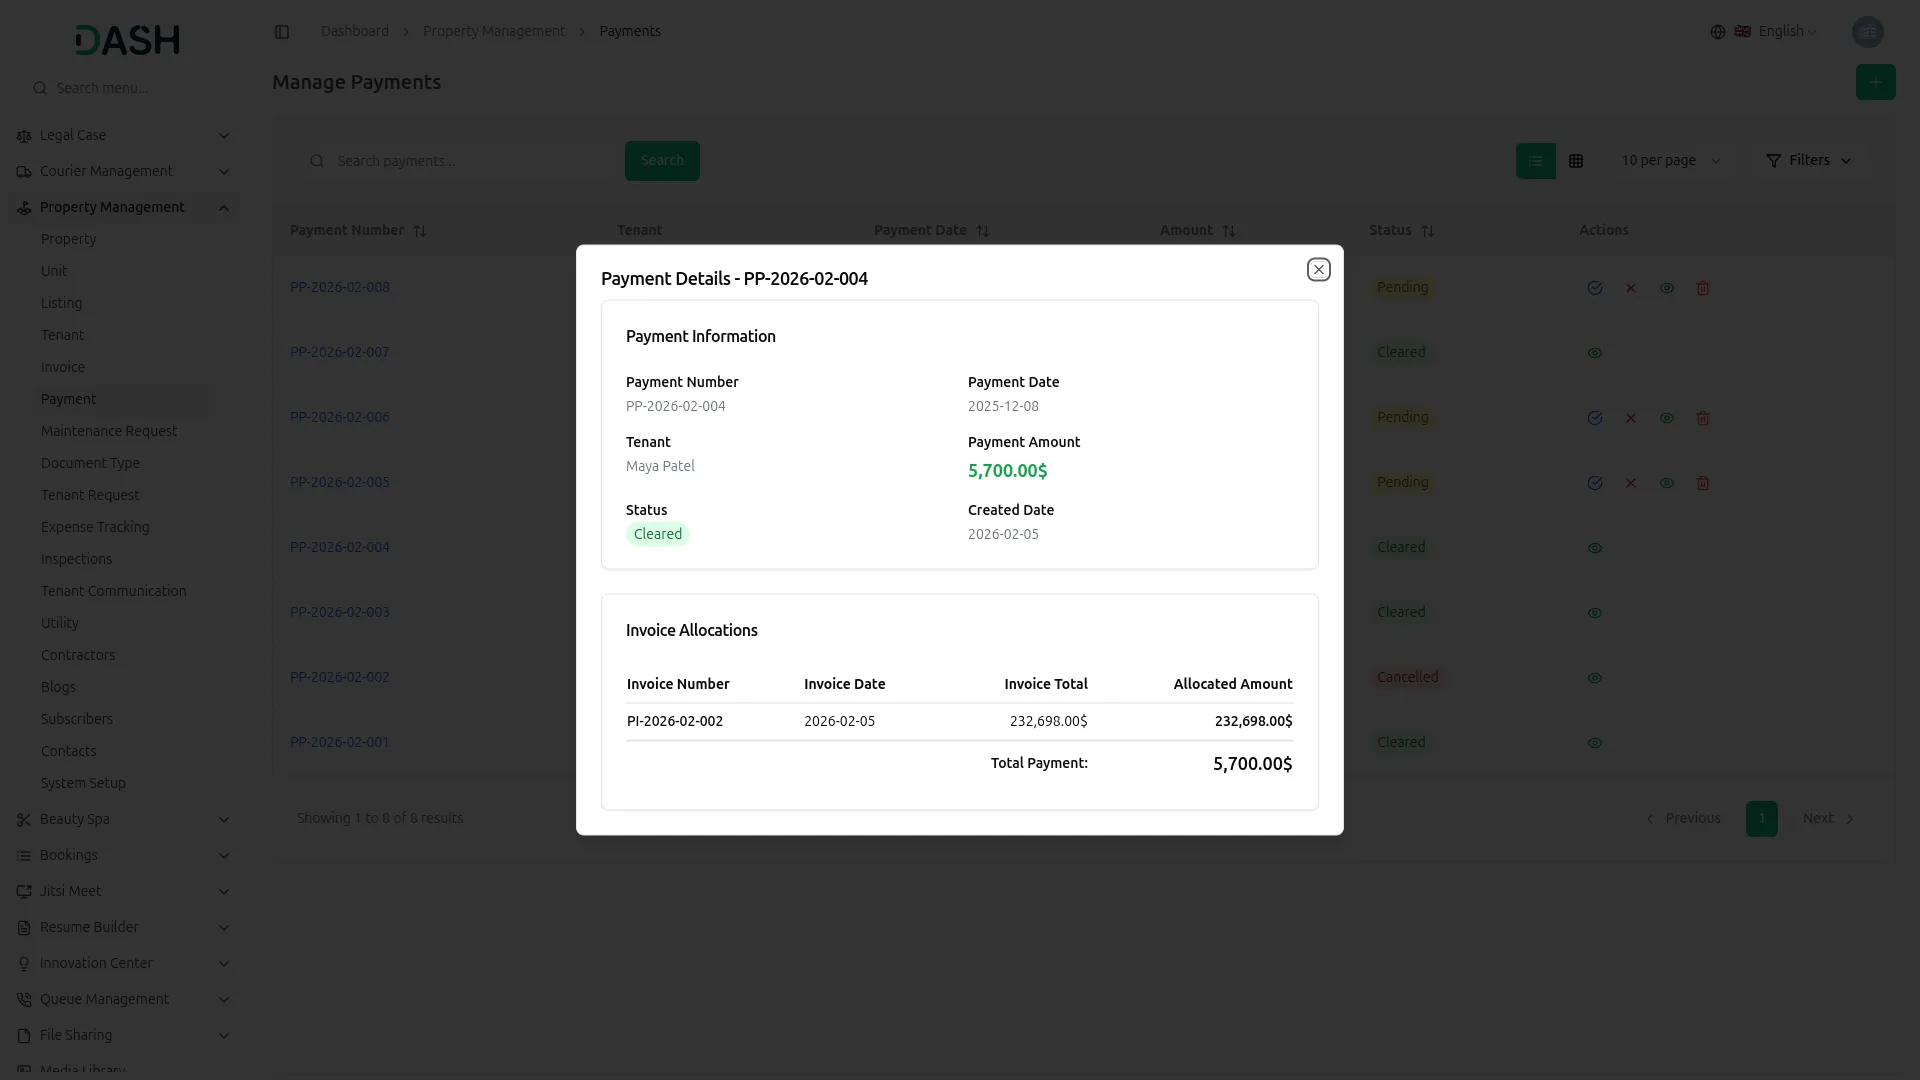
Task: View payment PP-2026-02-001 eye icon
Action: click(1595, 743)
